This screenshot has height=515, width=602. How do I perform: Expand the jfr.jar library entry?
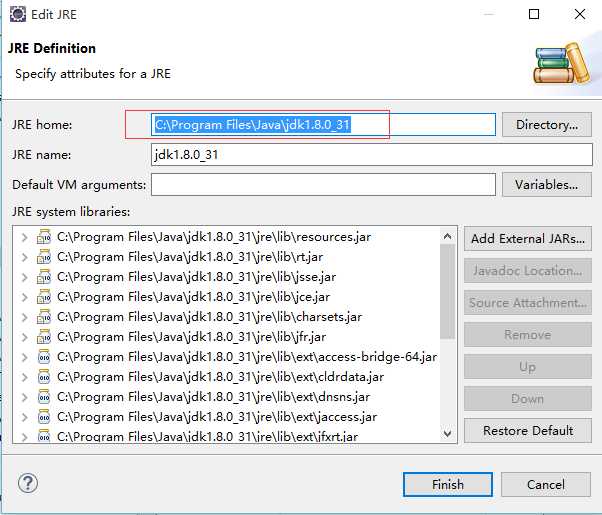click(x=25, y=337)
